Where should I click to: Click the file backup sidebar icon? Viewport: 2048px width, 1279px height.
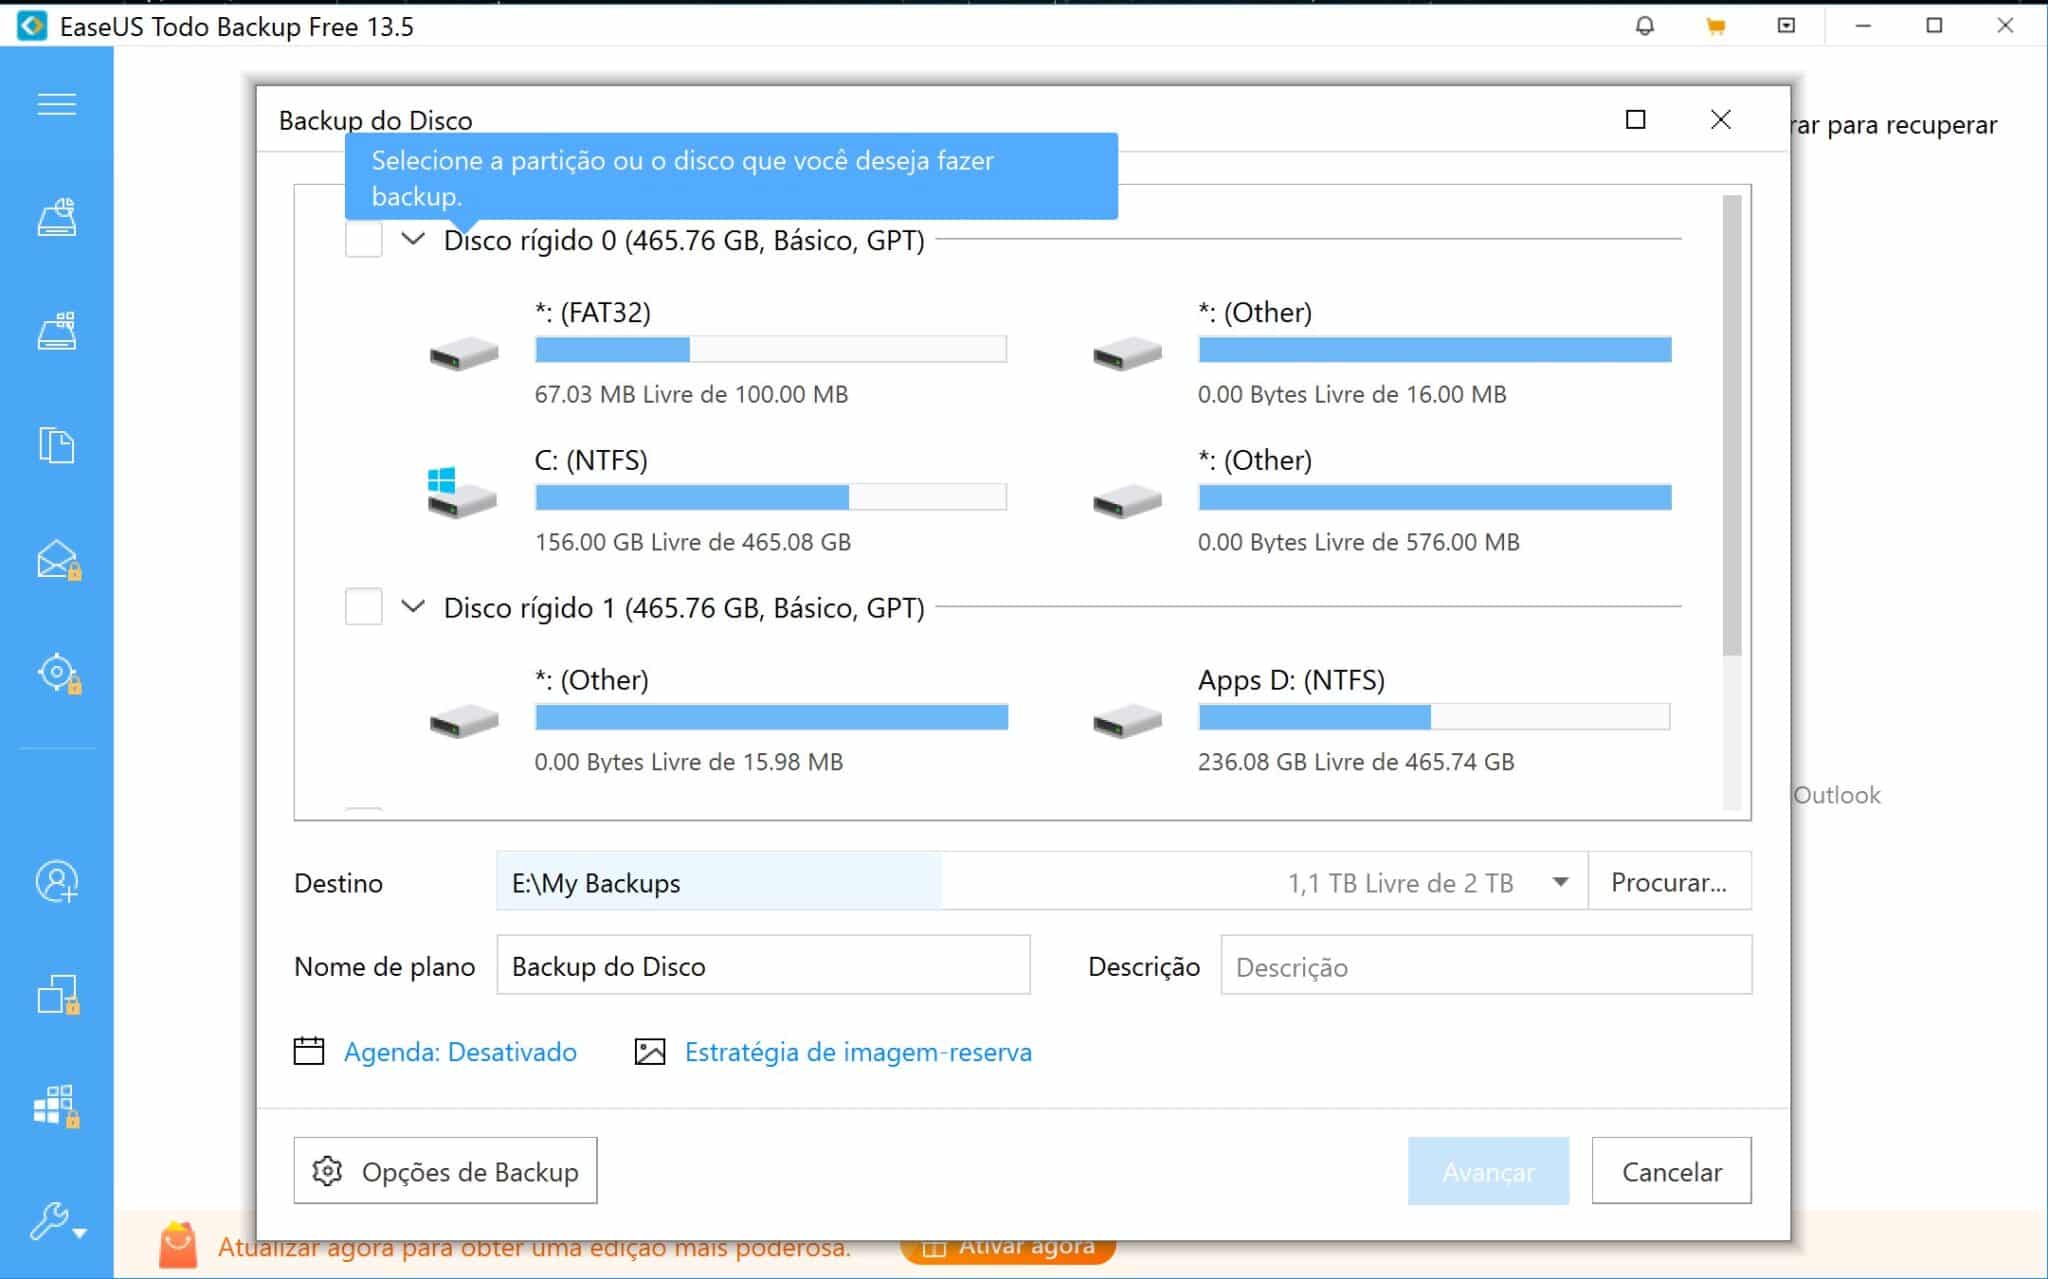pos(56,445)
